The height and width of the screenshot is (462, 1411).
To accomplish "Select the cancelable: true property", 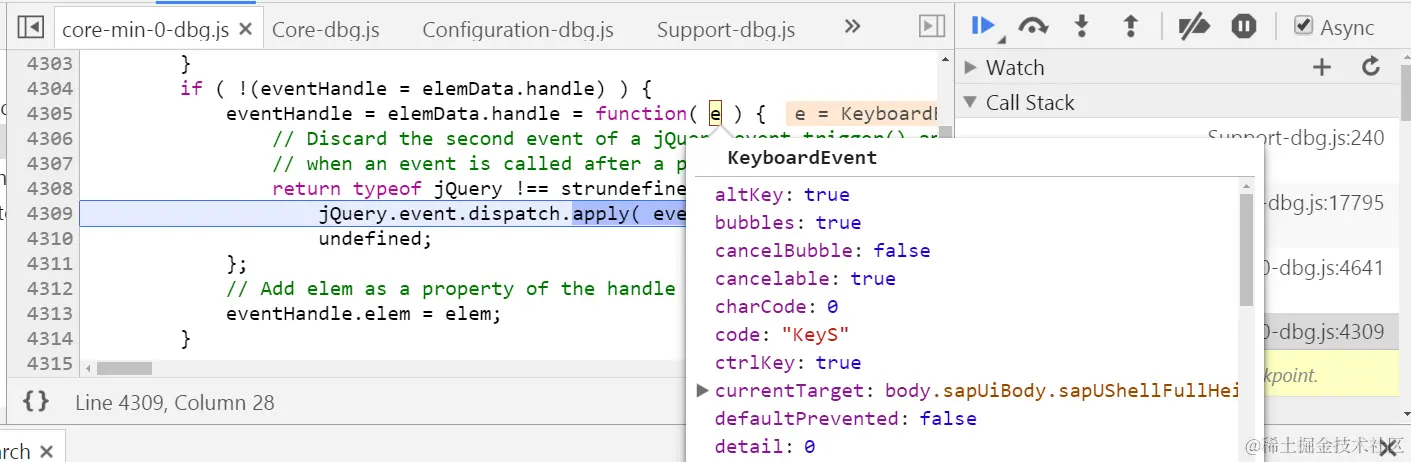I will (x=805, y=278).
